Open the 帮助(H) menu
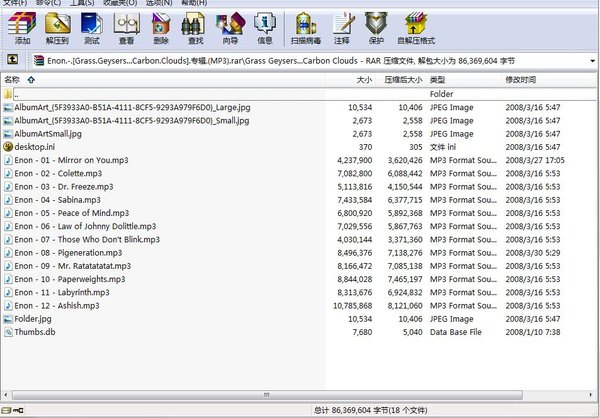This screenshot has width=600, height=418. pos(194,3)
